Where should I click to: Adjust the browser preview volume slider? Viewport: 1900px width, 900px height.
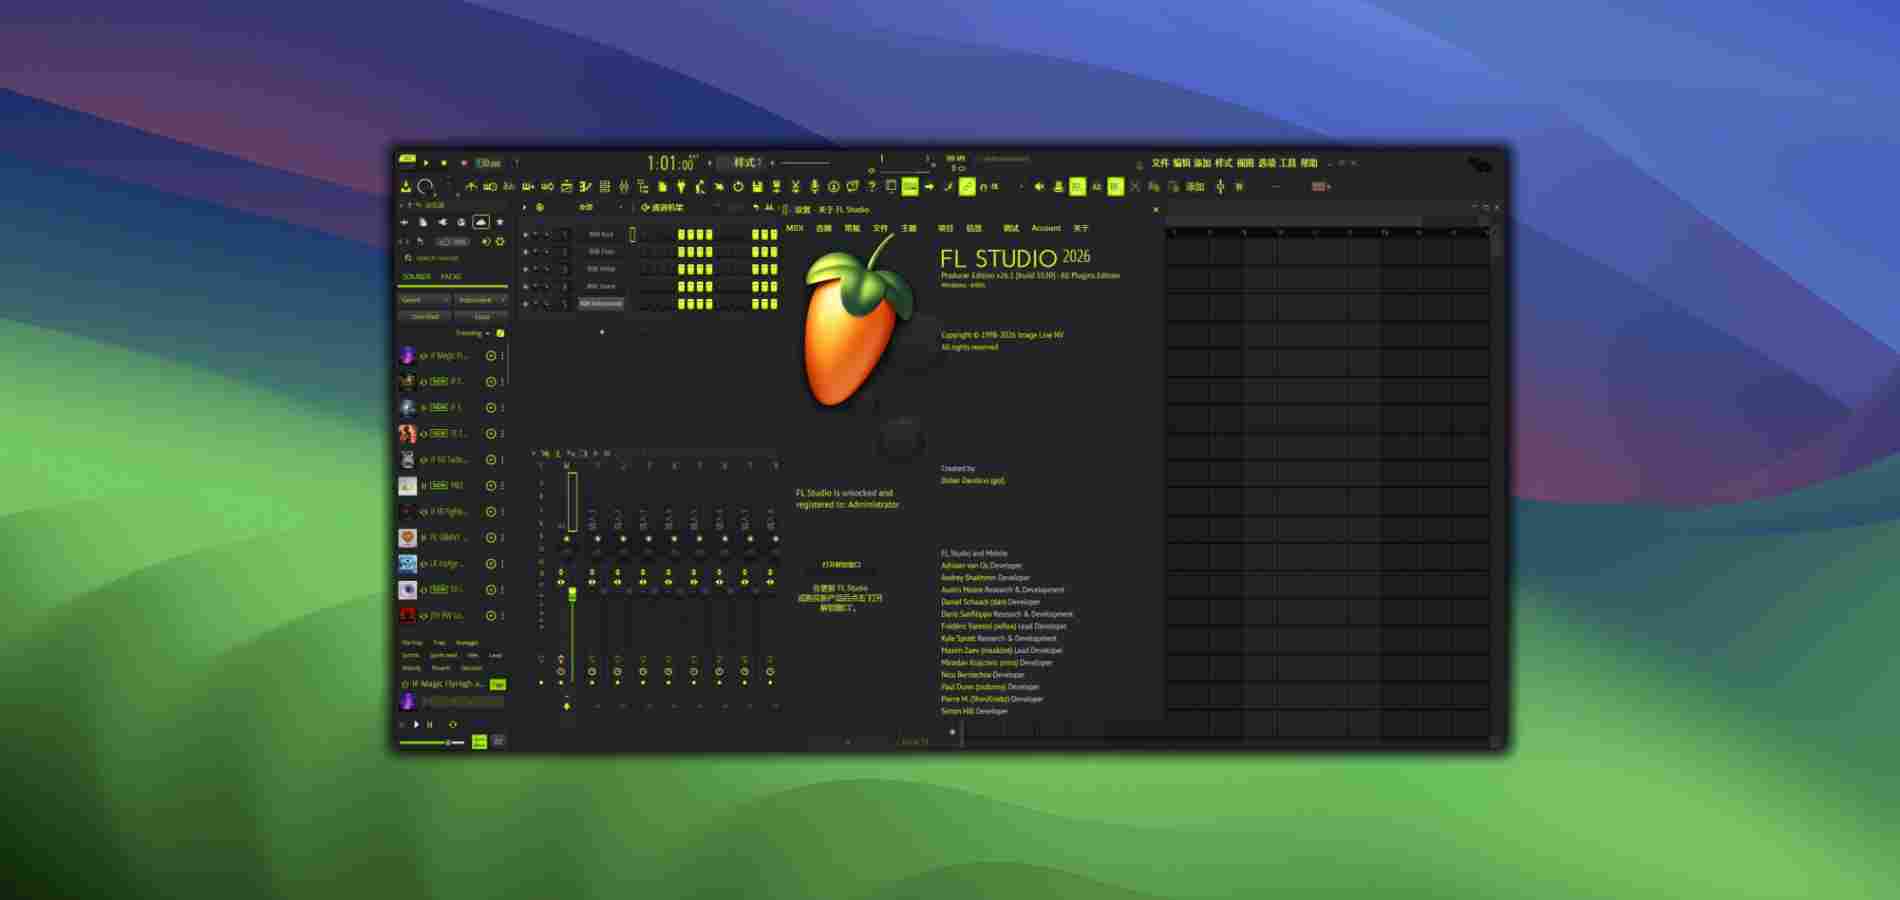point(432,742)
